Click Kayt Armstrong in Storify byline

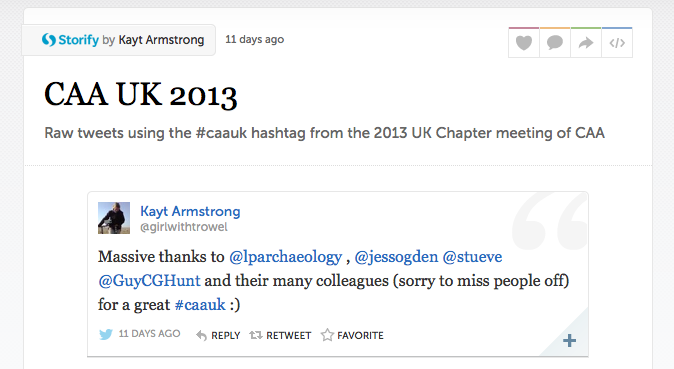(x=161, y=40)
